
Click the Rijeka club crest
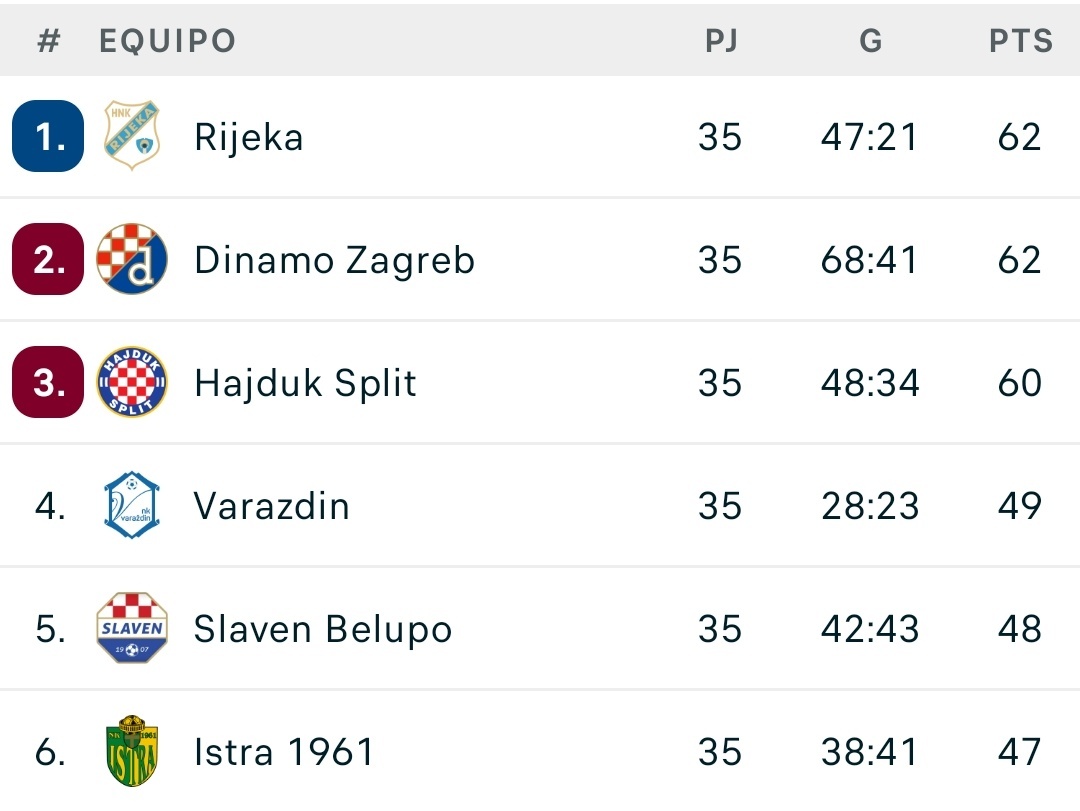[132, 136]
